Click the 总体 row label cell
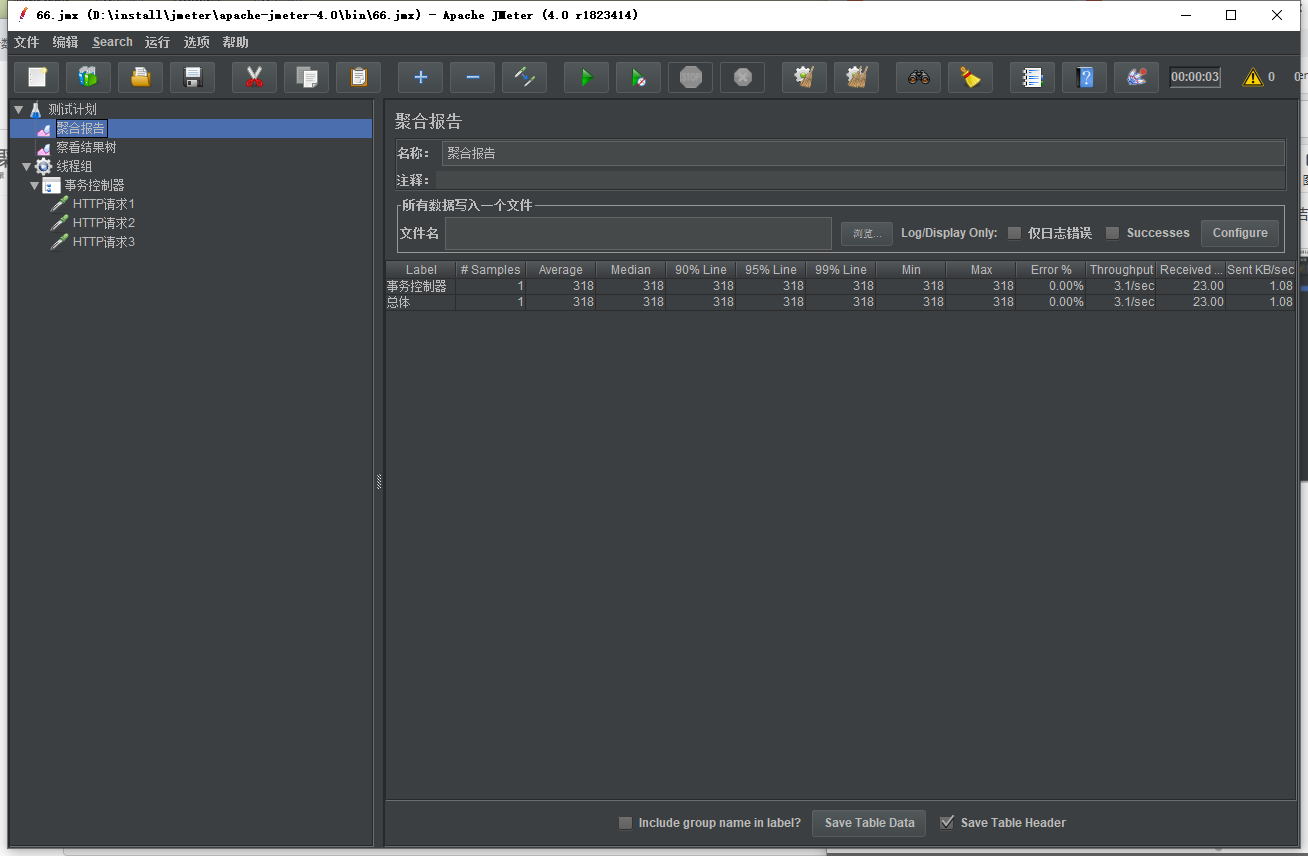The image size is (1308, 856). 421,302
